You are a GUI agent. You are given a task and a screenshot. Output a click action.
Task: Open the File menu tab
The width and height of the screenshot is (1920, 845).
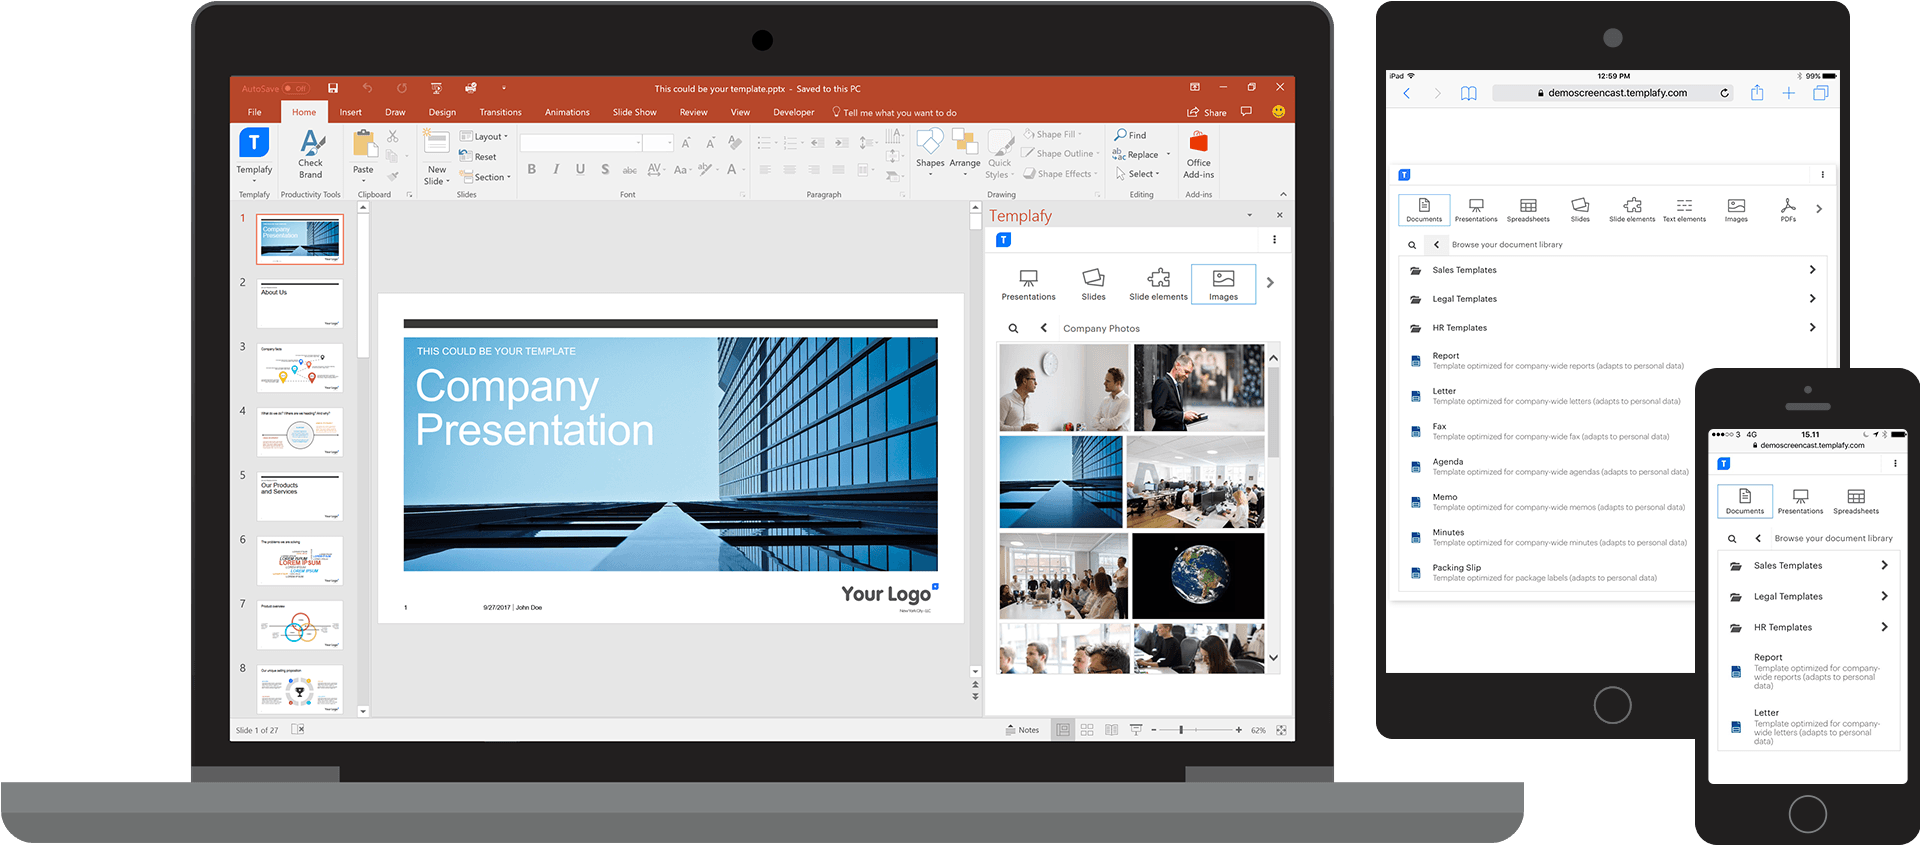[x=254, y=112]
